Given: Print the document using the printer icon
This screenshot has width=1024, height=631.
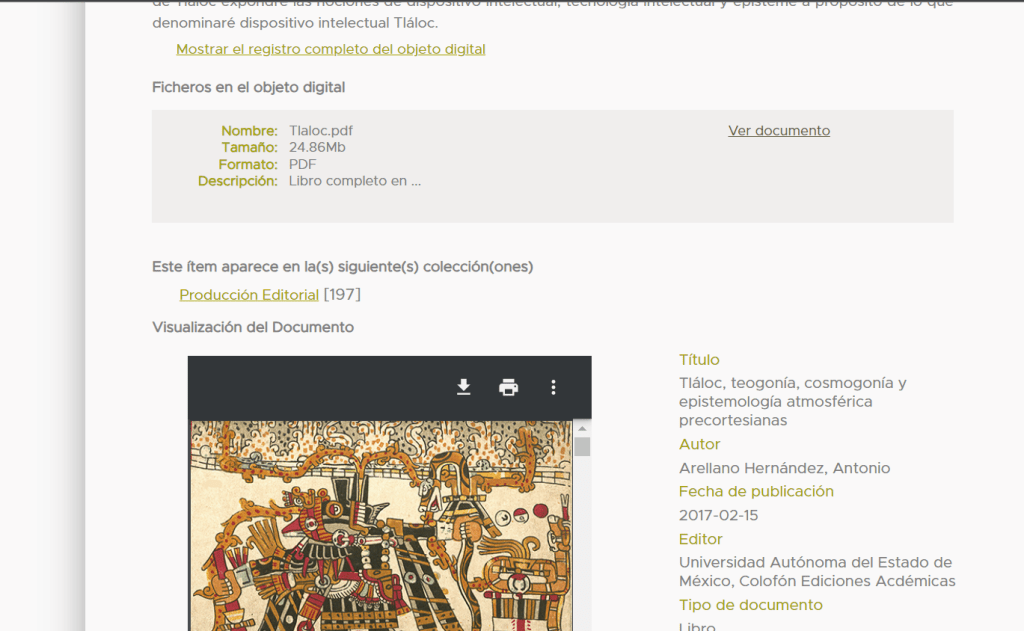Looking at the screenshot, I should pos(508,388).
